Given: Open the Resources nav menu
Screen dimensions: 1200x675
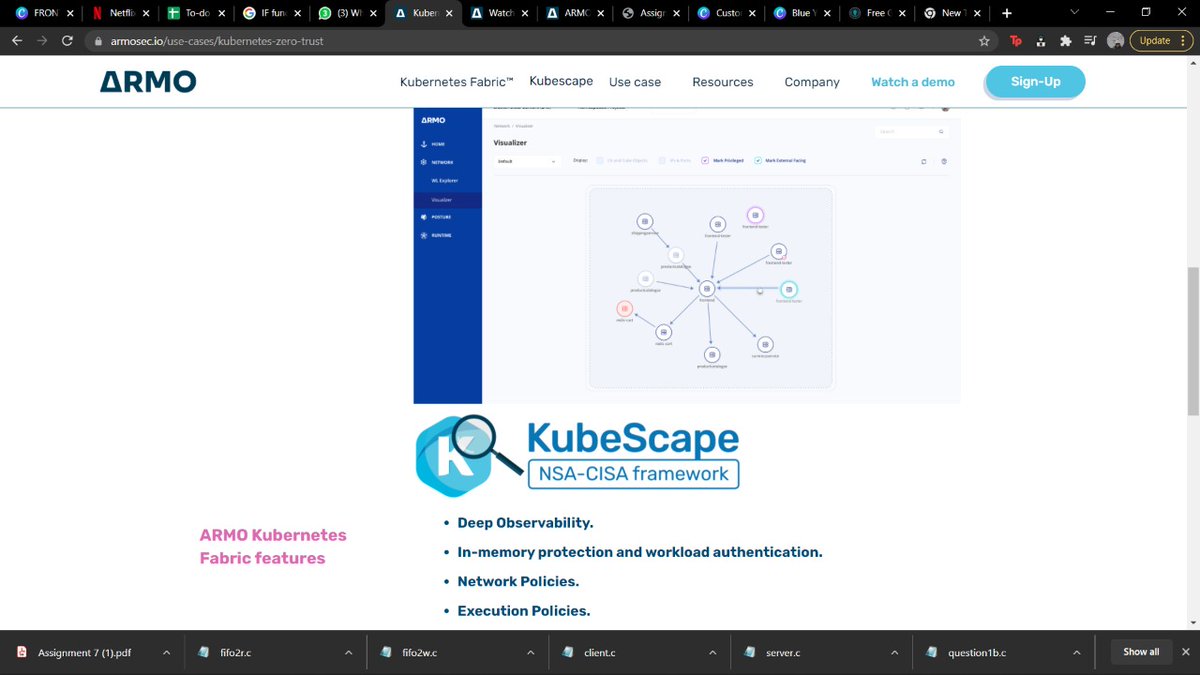Looking at the screenshot, I should (x=723, y=82).
